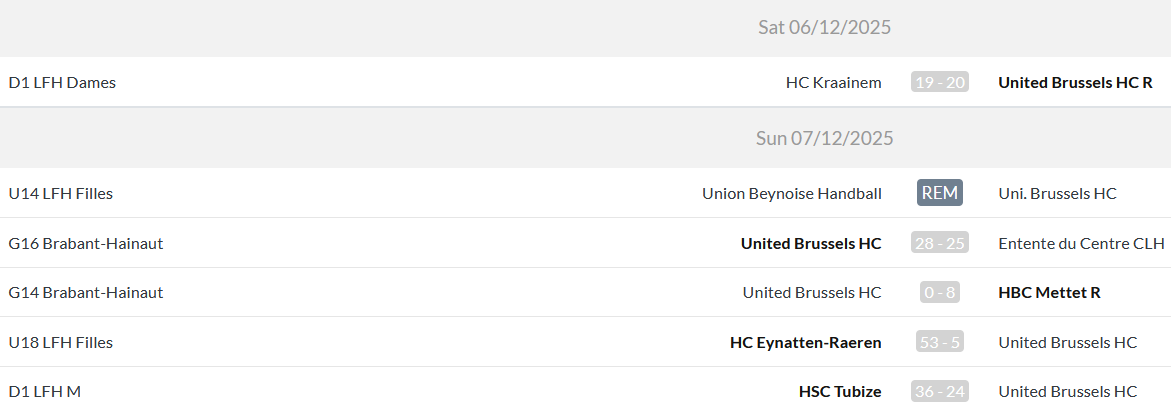Open the REM status badge
Image resolution: width=1171 pixels, height=412 pixels.
click(x=939, y=193)
